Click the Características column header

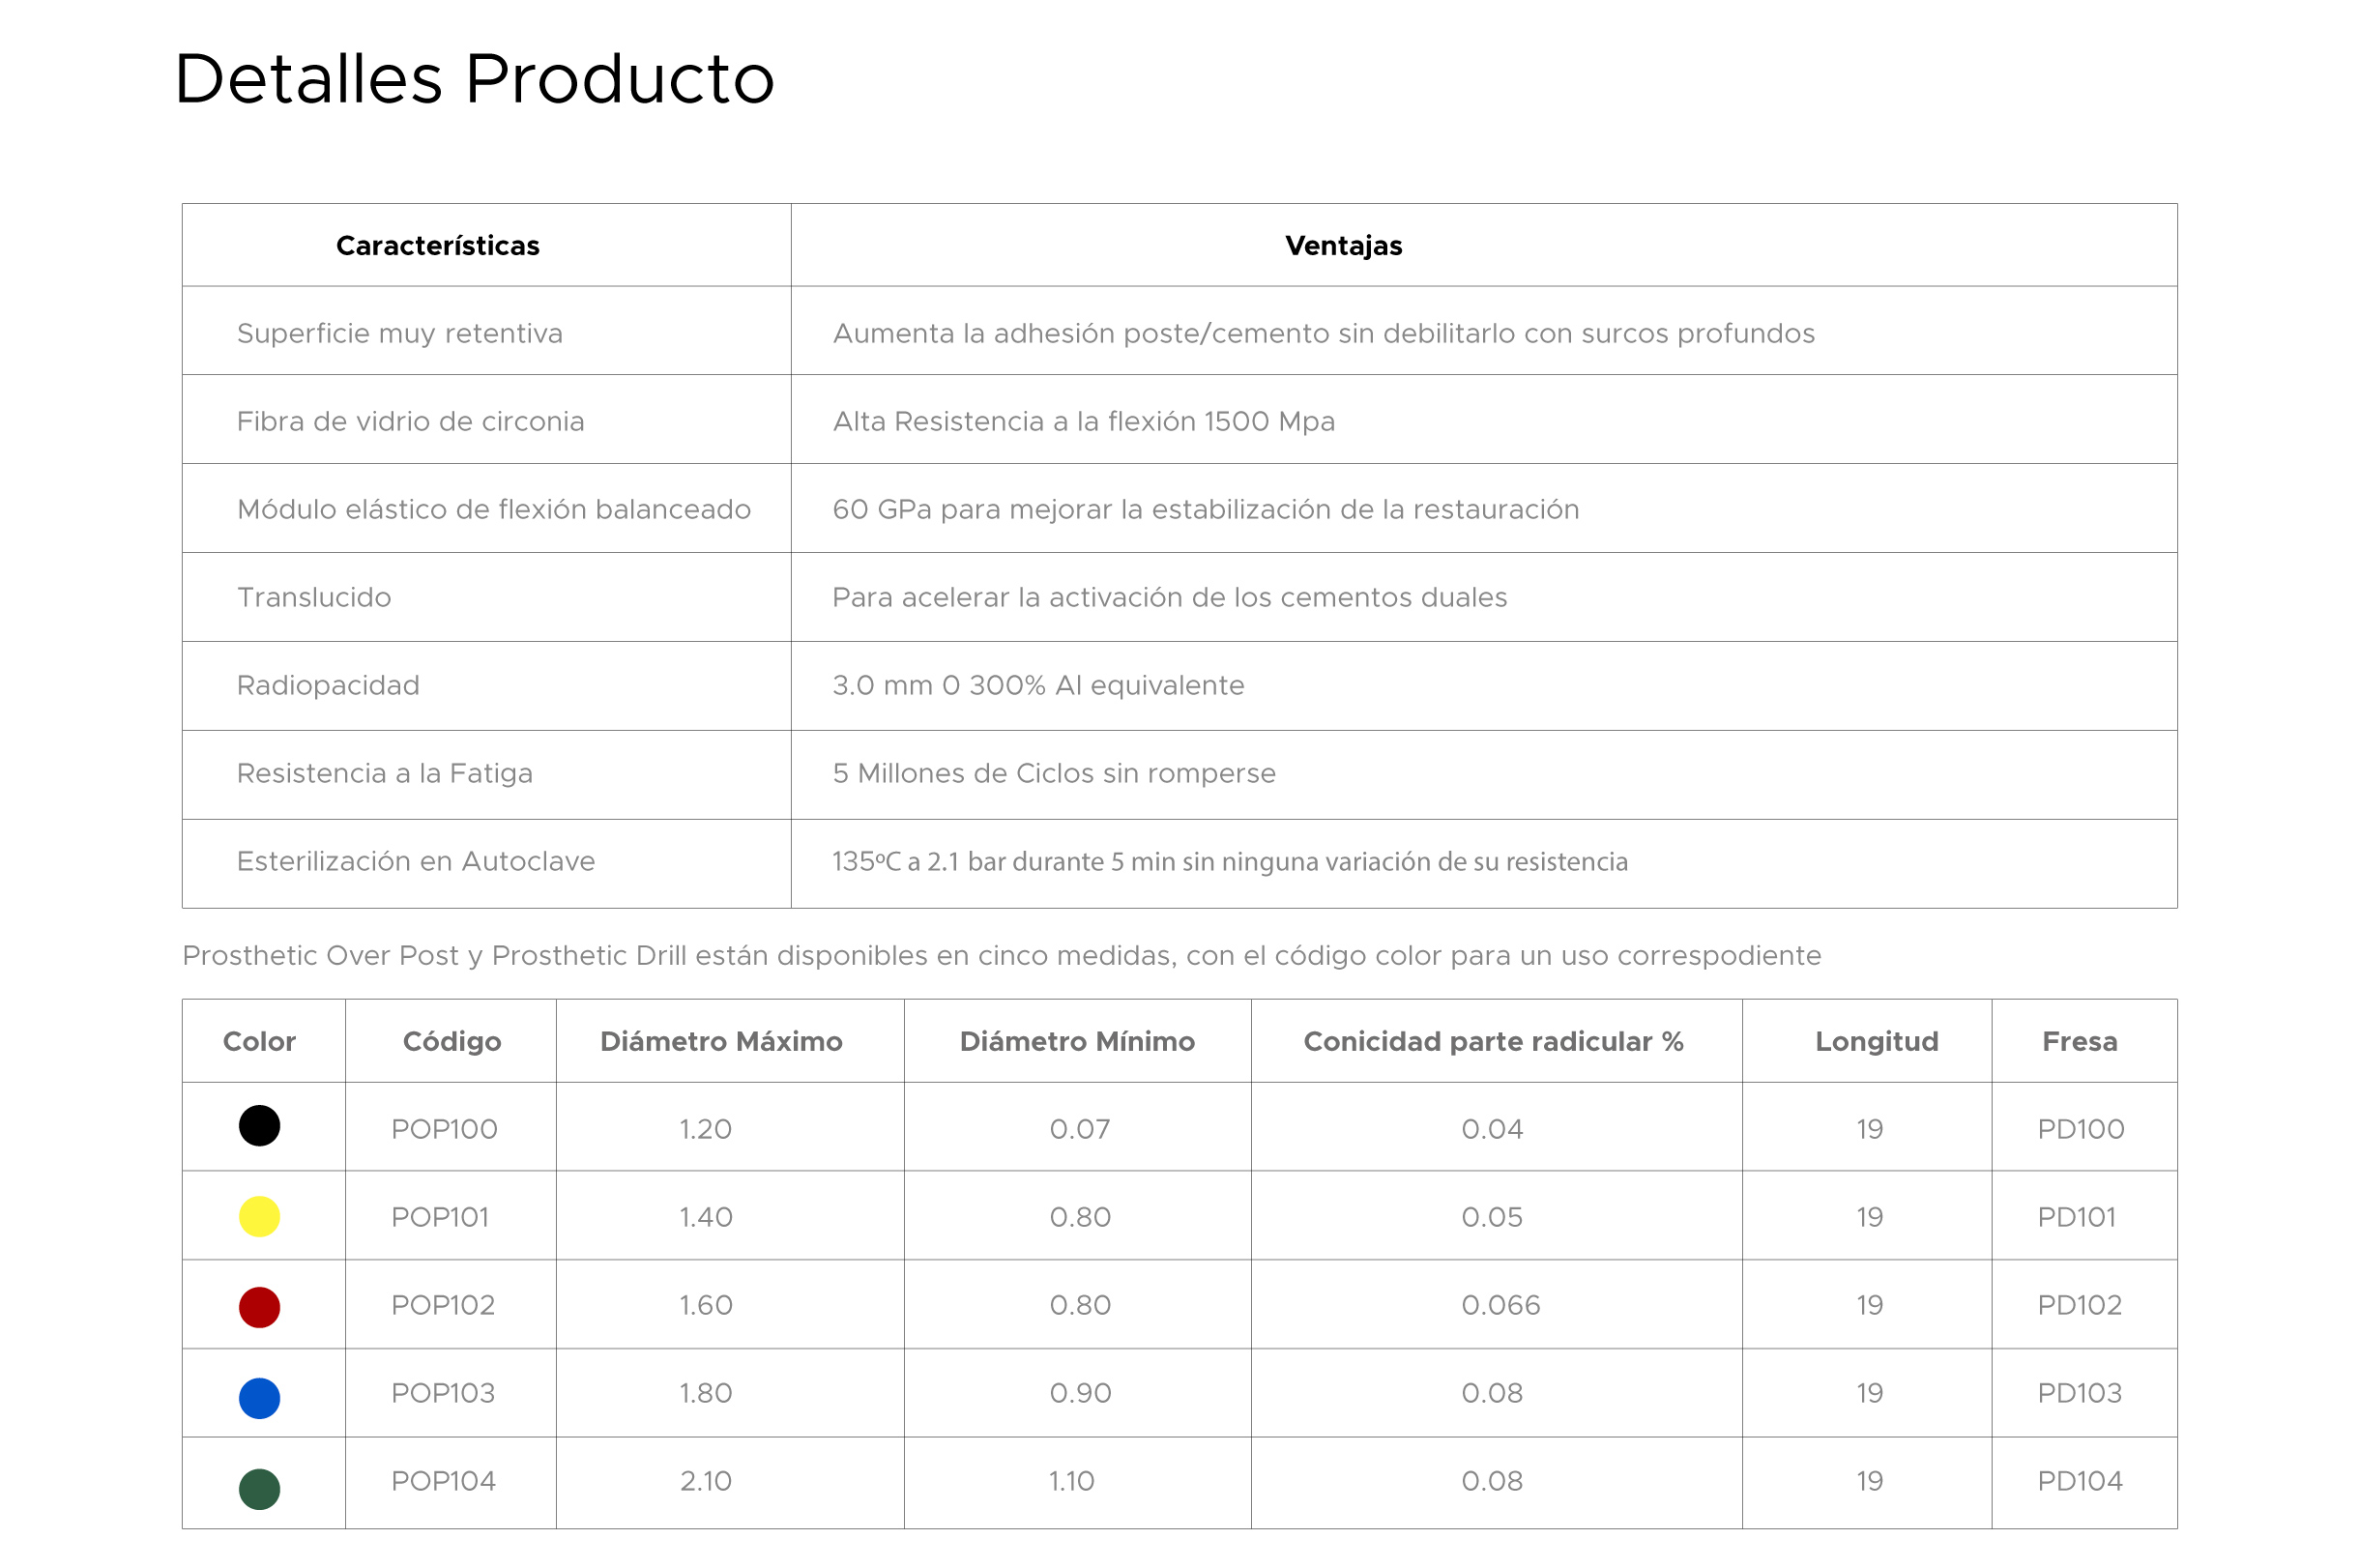(437, 246)
